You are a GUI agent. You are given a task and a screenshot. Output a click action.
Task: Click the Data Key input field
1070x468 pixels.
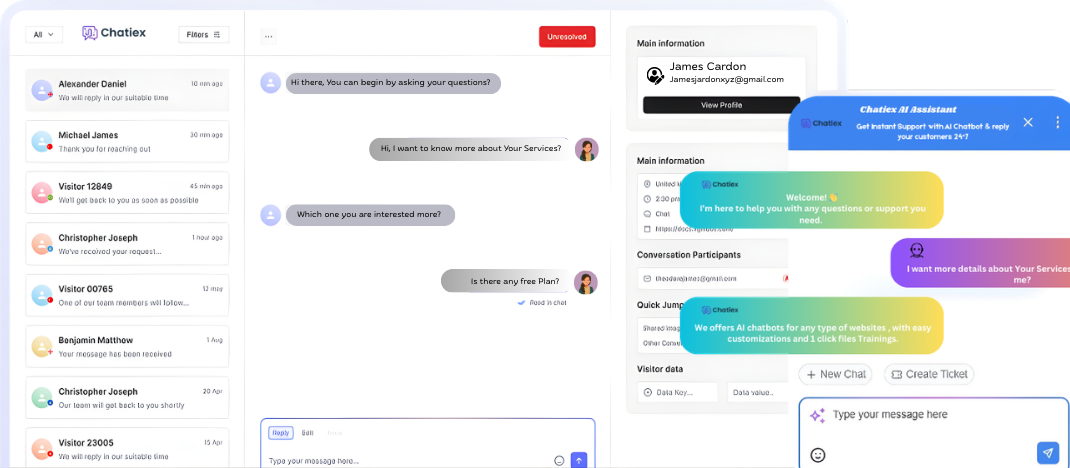pyautogui.click(x=679, y=393)
